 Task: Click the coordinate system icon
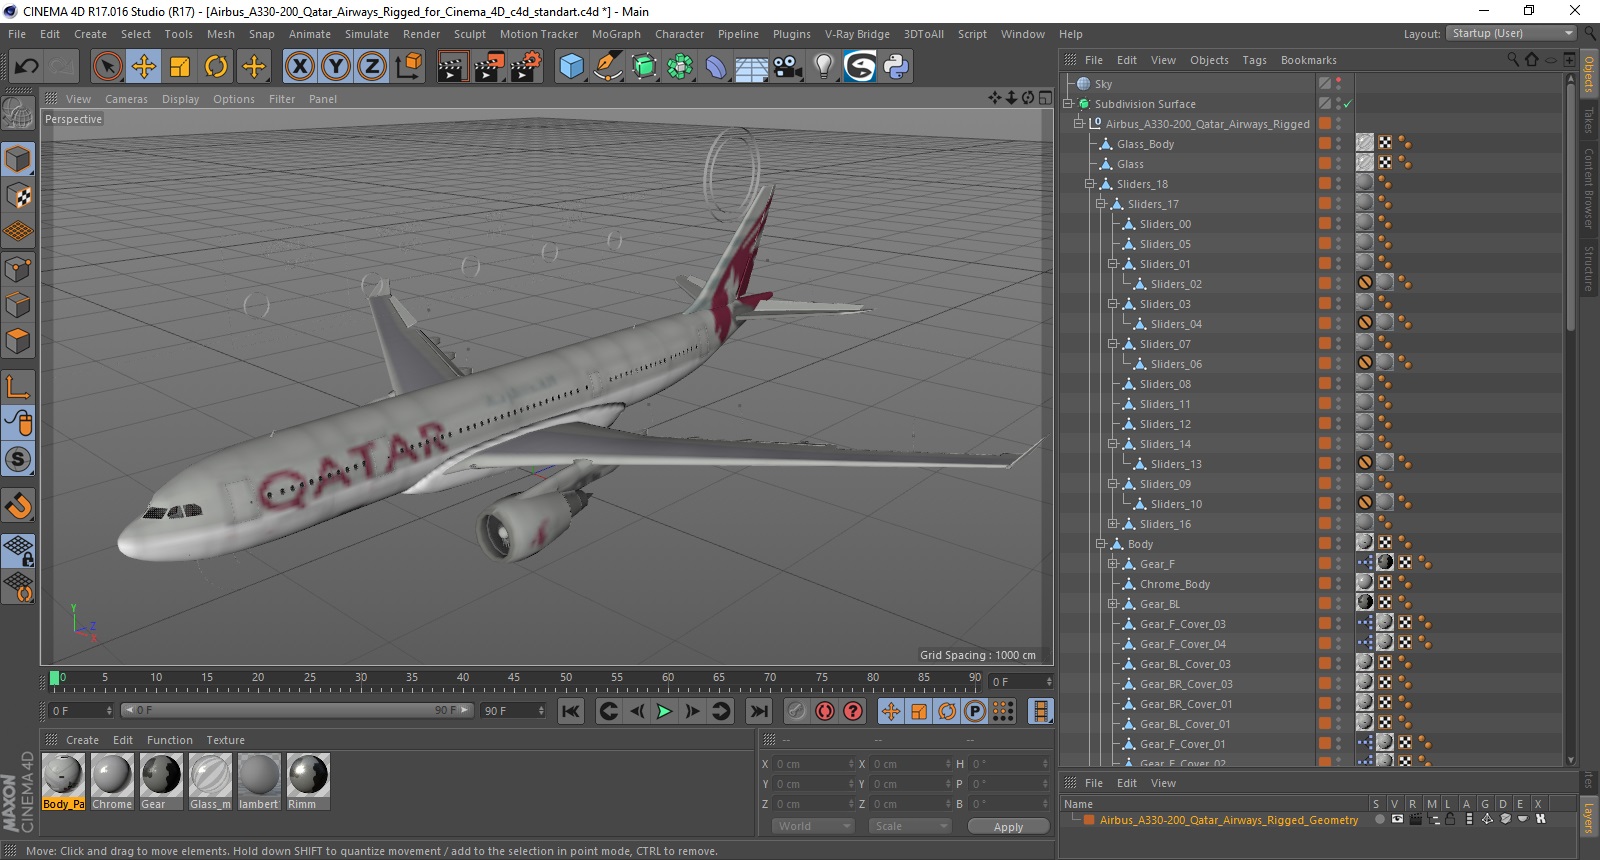[408, 67]
